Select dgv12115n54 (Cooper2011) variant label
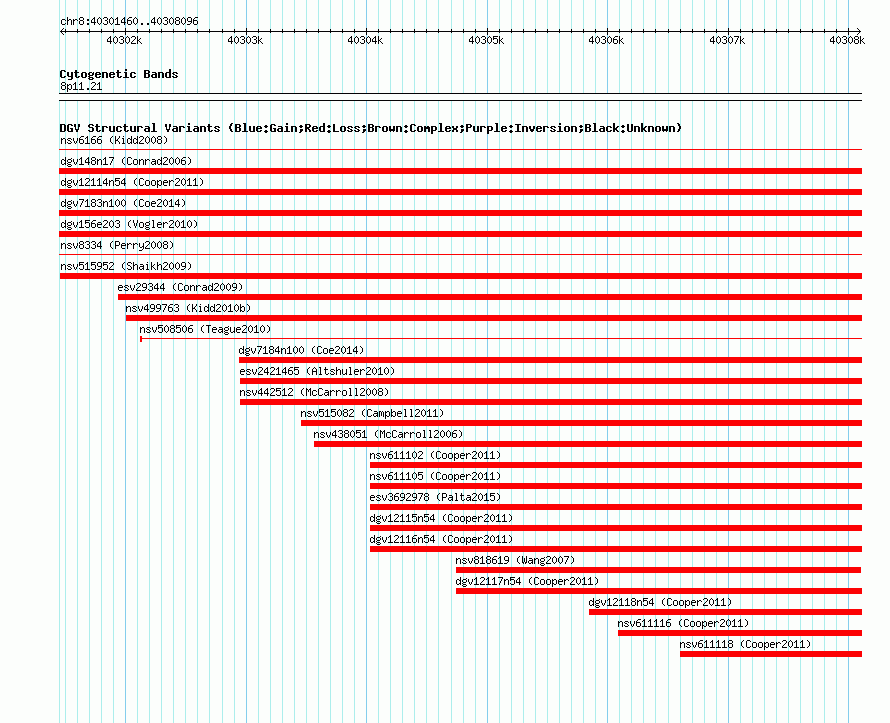 pyautogui.click(x=441, y=518)
